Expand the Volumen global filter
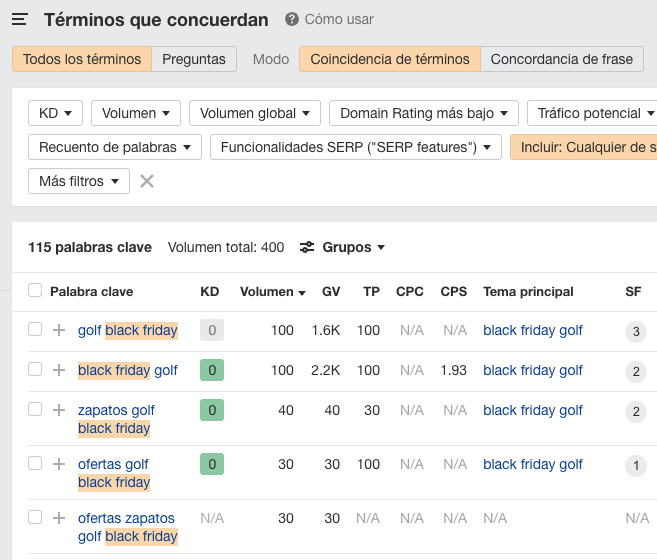The image size is (657, 560). (255, 113)
